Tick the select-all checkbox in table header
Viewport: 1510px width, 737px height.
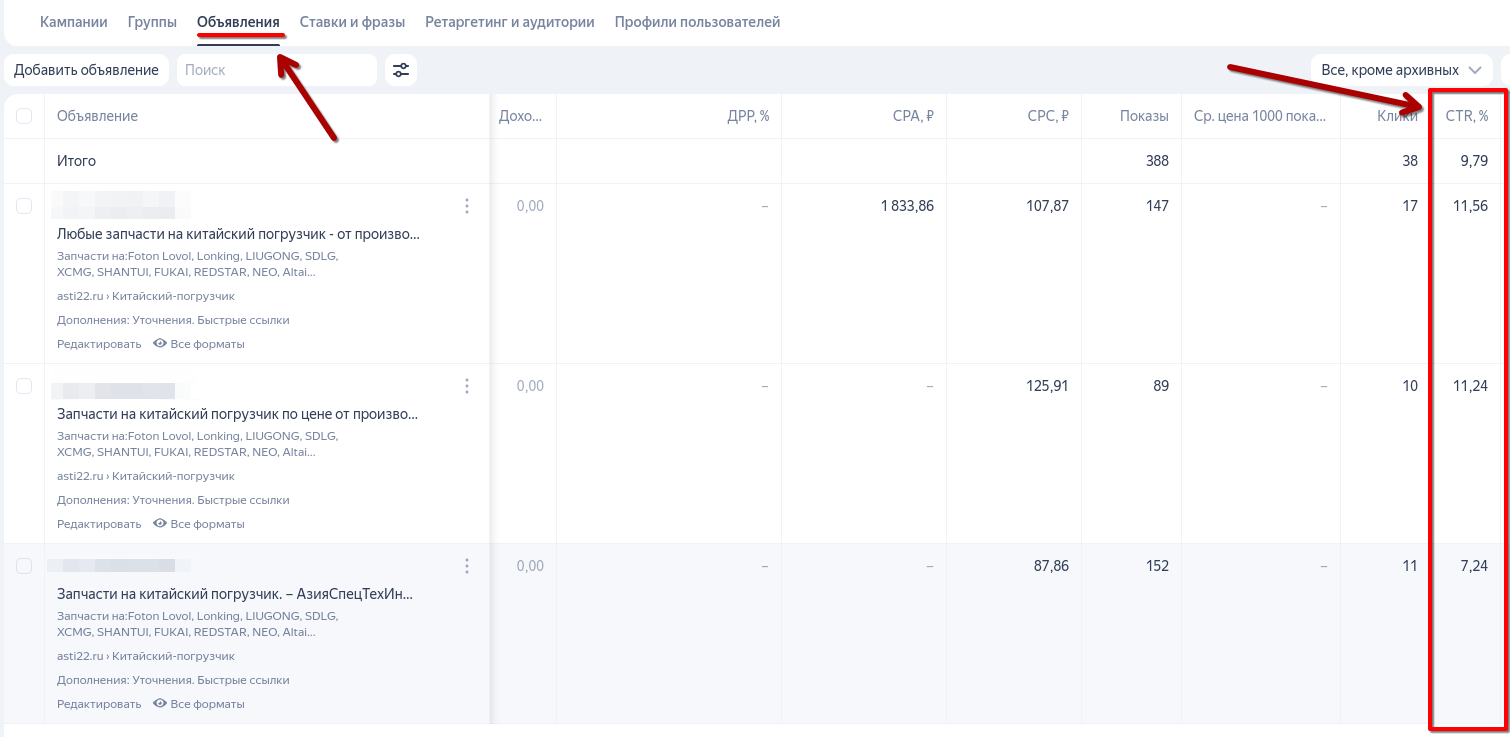pos(24,116)
